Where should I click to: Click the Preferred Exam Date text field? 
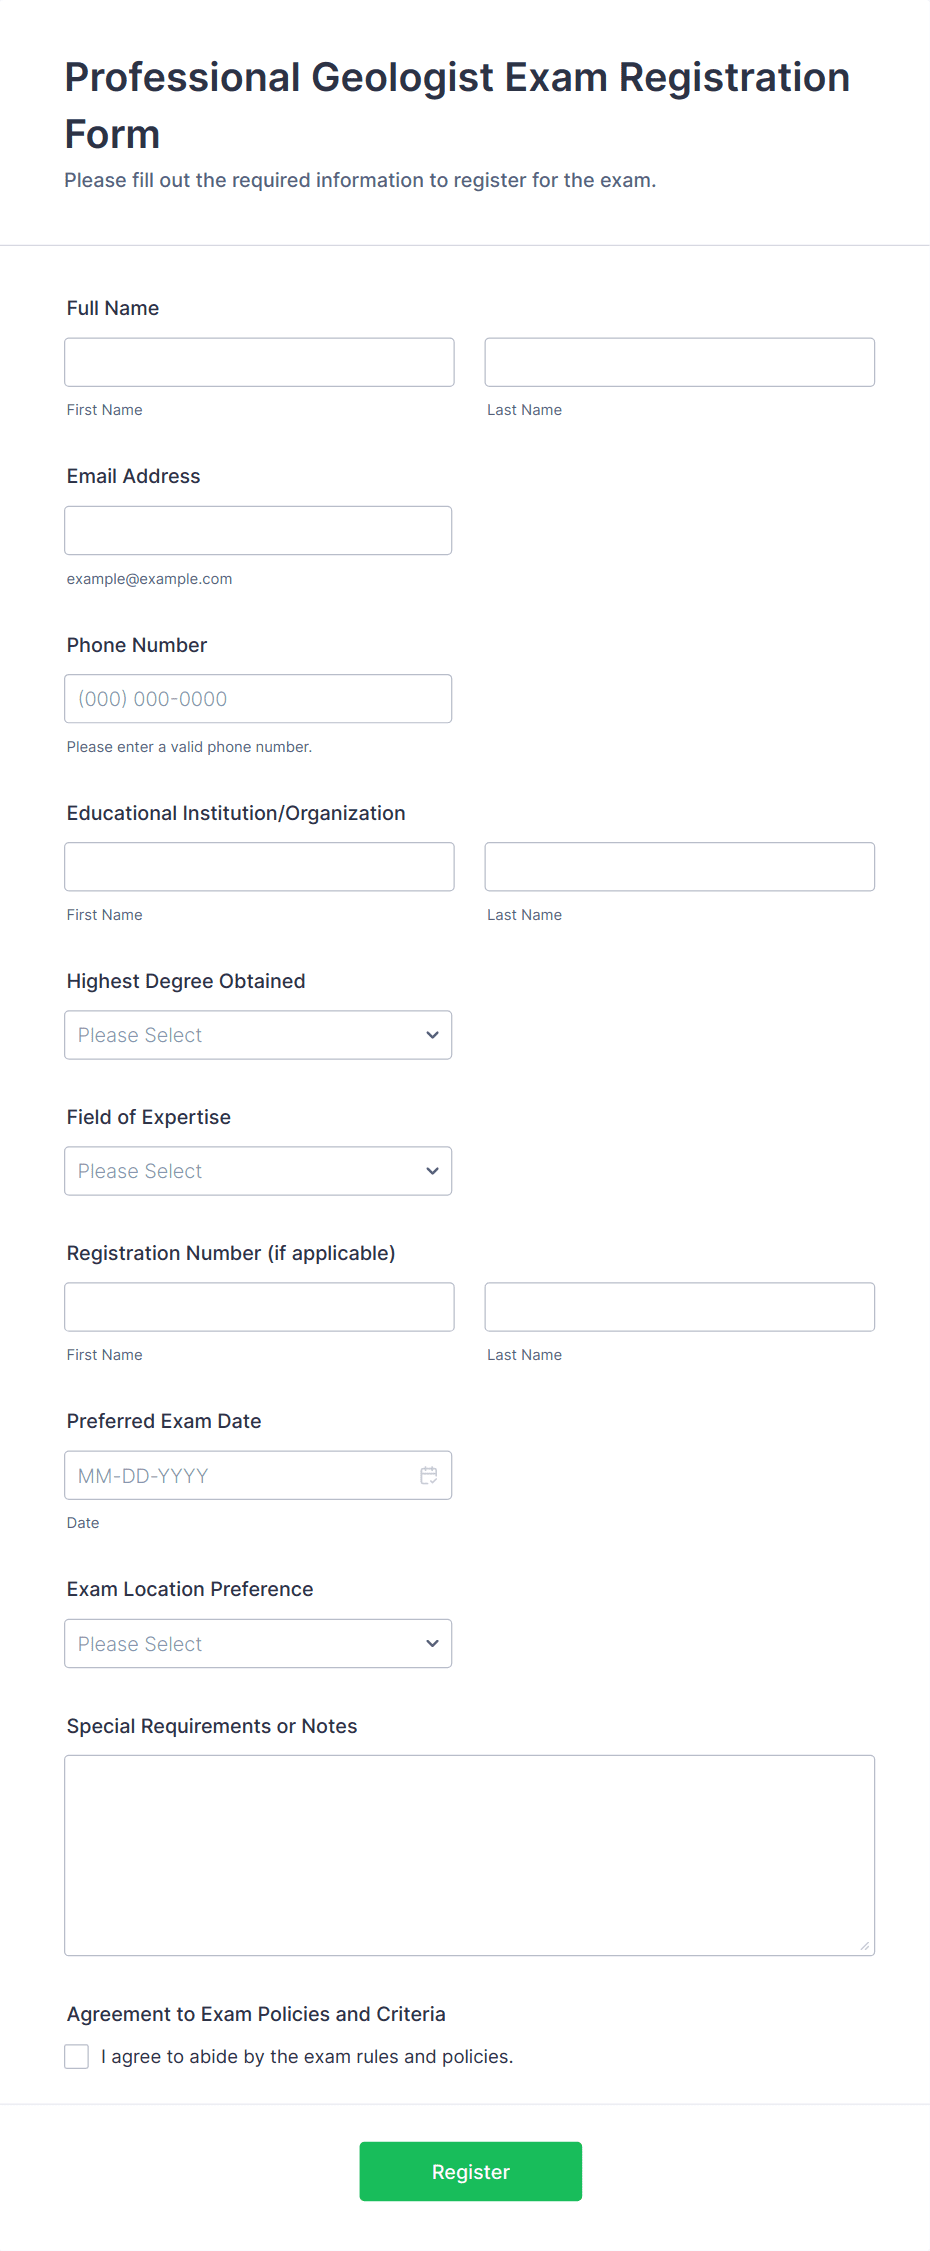coord(240,1475)
